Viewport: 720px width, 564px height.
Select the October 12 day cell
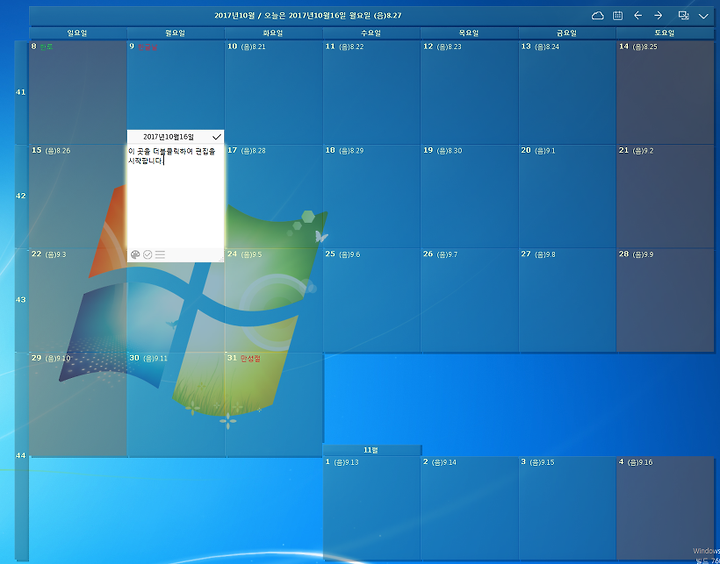(x=469, y=92)
